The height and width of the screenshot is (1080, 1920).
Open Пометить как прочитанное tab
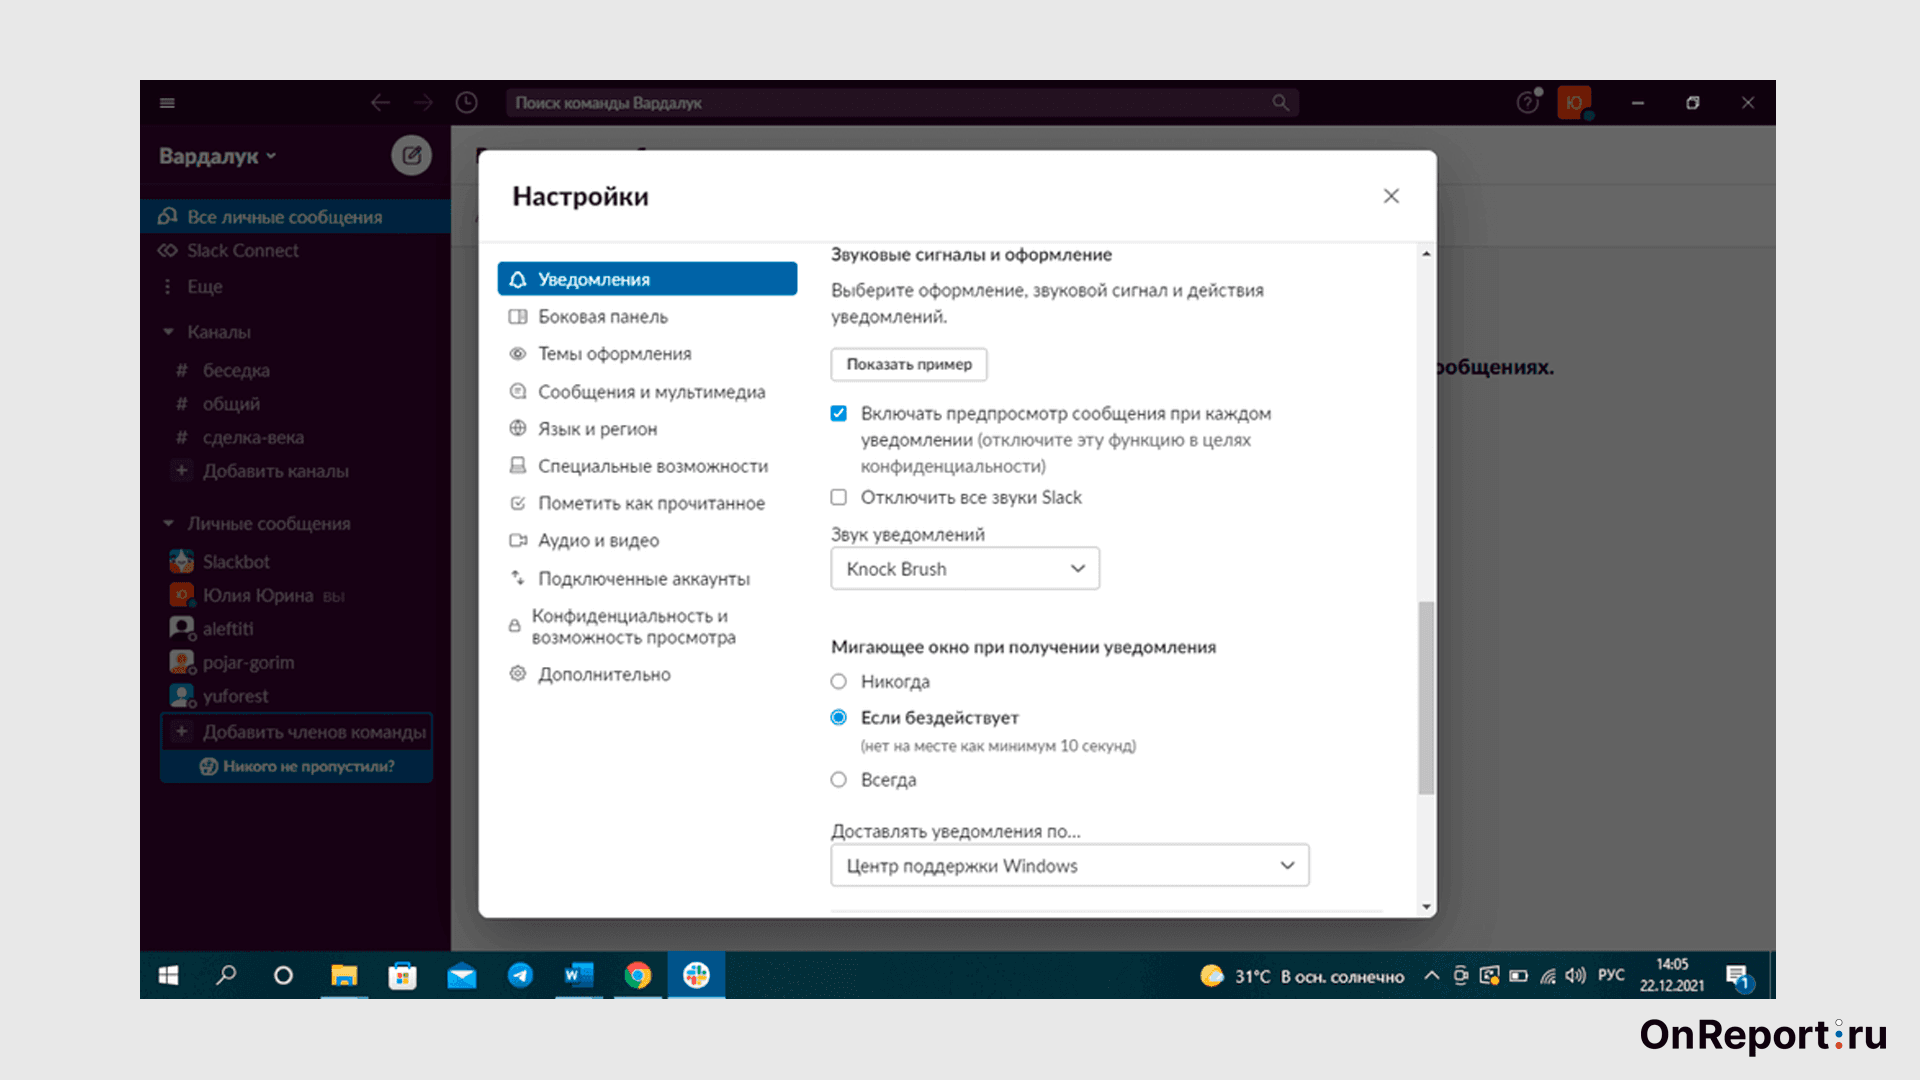[x=647, y=503]
